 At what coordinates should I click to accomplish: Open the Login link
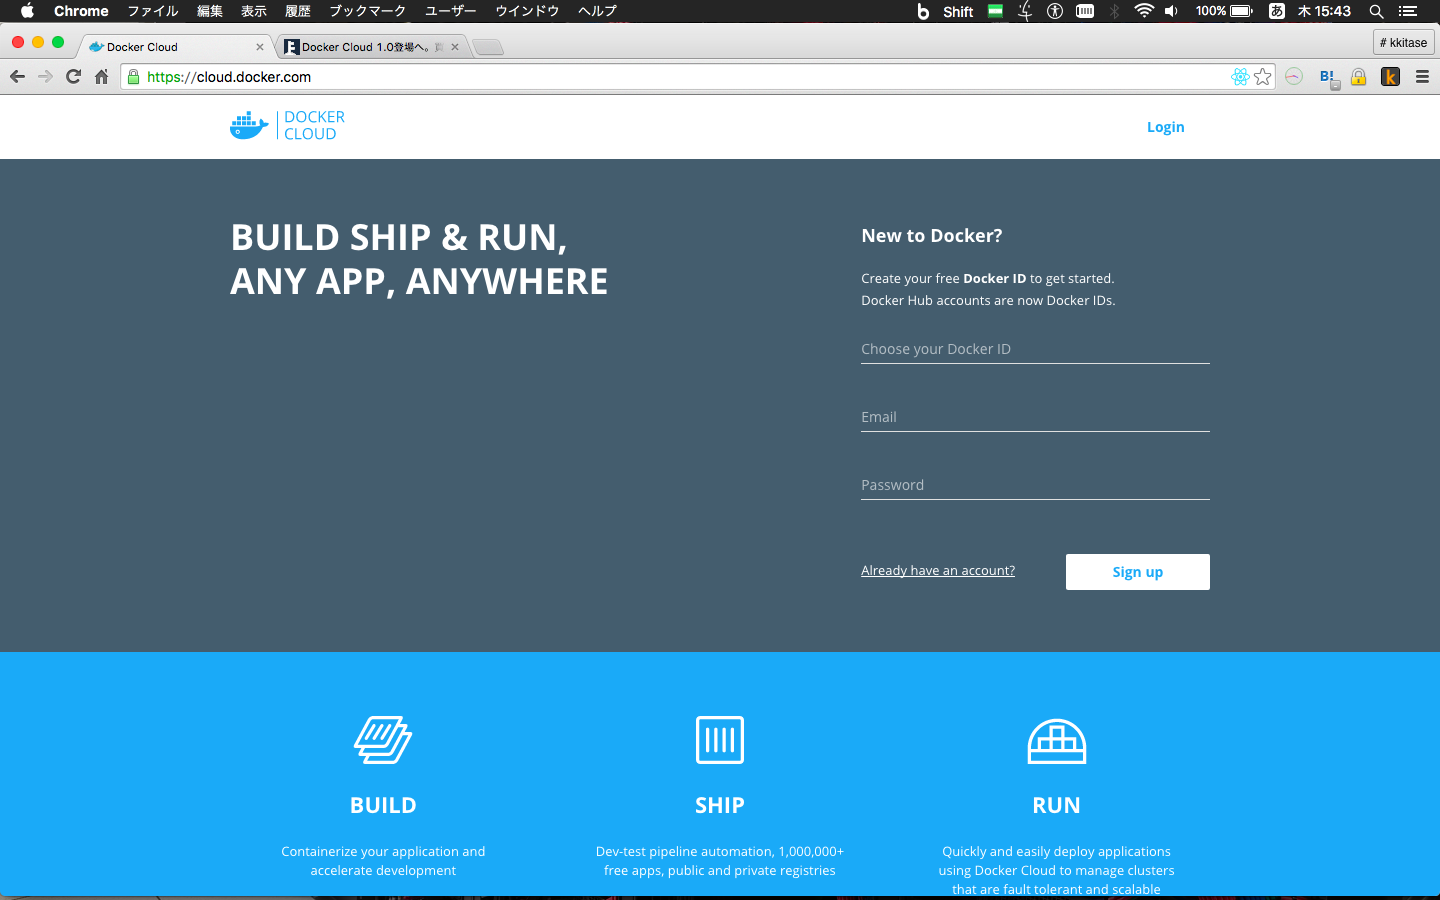pos(1165,127)
